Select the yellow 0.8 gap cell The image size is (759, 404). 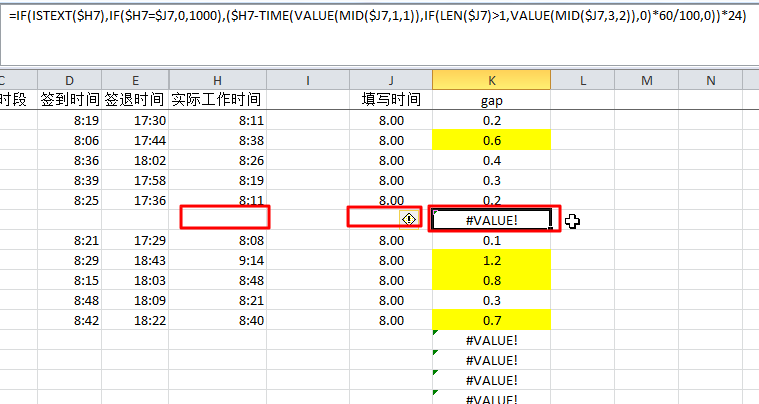[491, 281]
